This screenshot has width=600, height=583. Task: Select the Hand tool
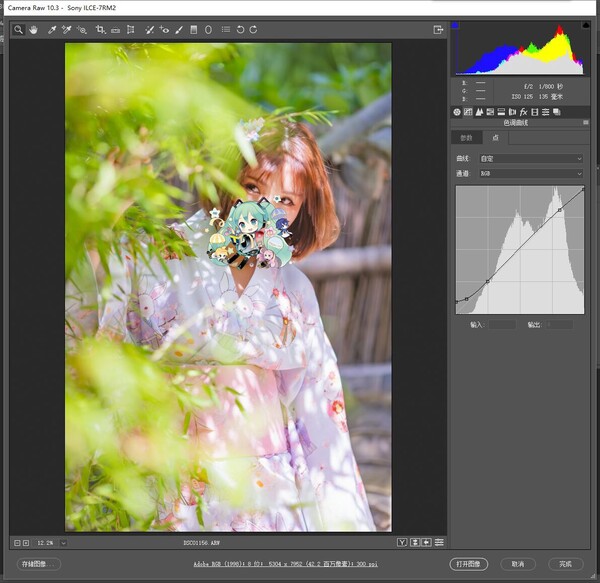[33, 30]
